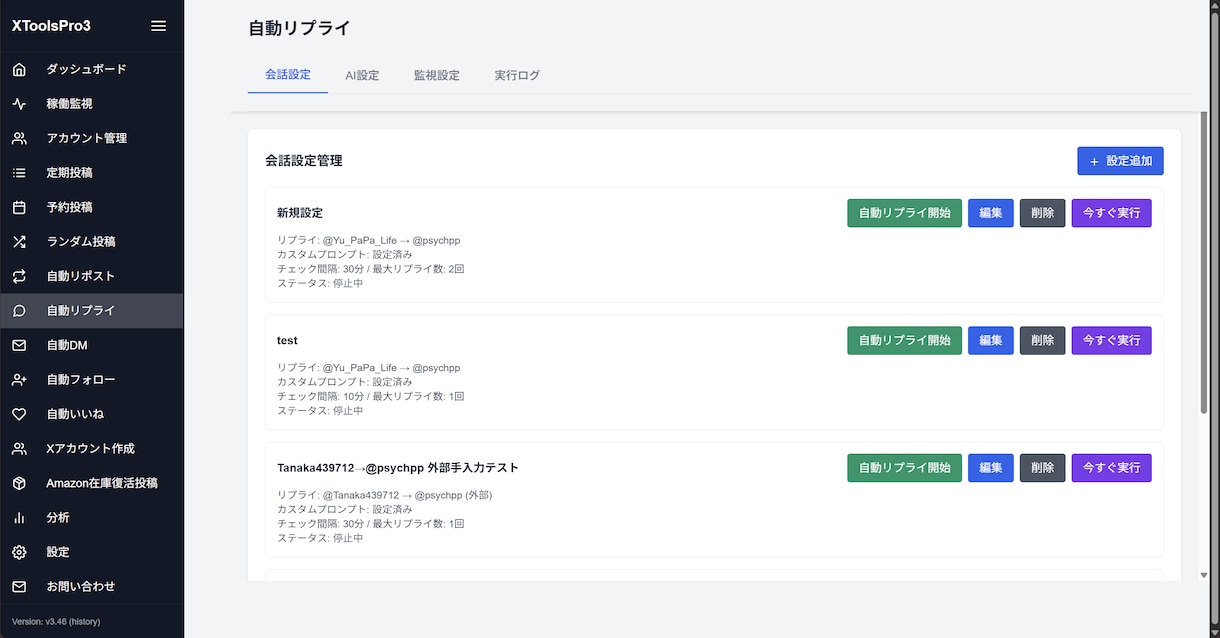1220x638 pixels.
Task: Click 'チェック間隔: 30分 / 最大リプライ数: 2回' text
Action: 370,269
